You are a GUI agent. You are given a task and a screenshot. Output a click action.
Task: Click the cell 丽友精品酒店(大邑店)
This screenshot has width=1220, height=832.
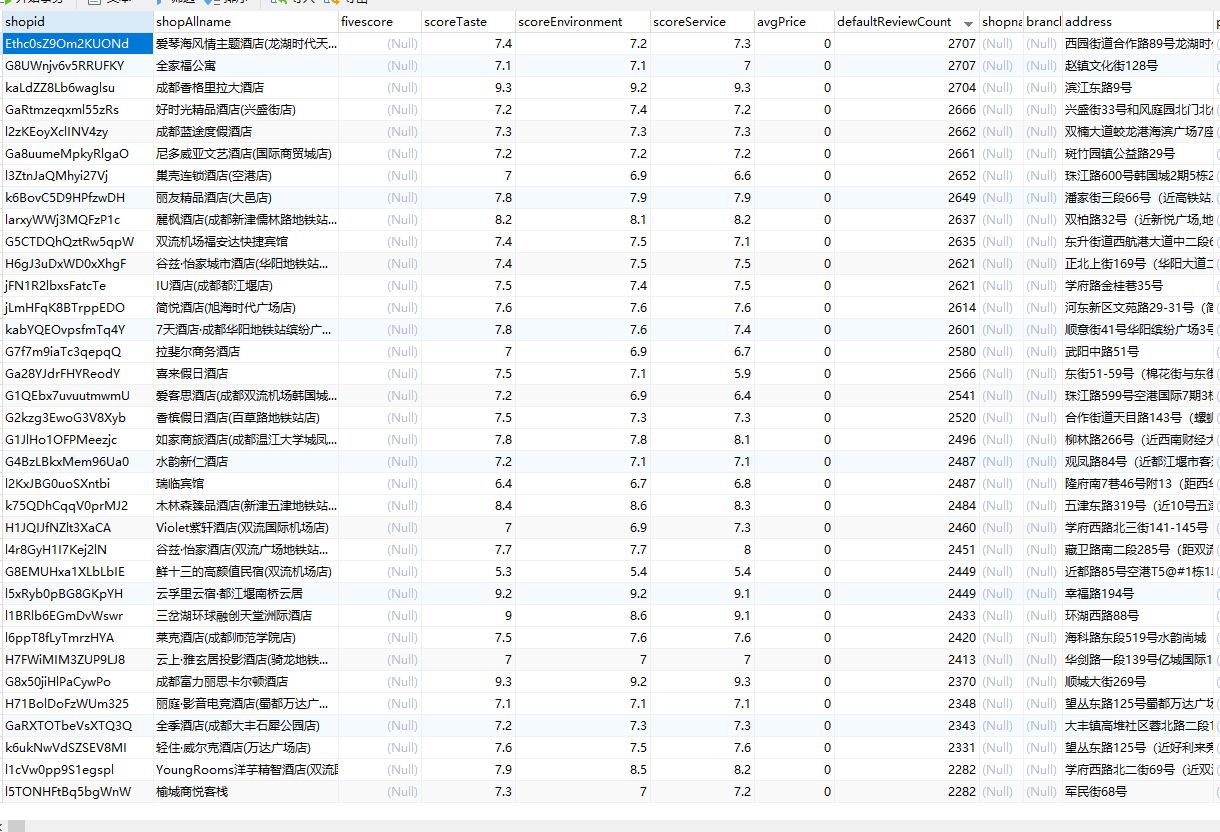(245, 198)
